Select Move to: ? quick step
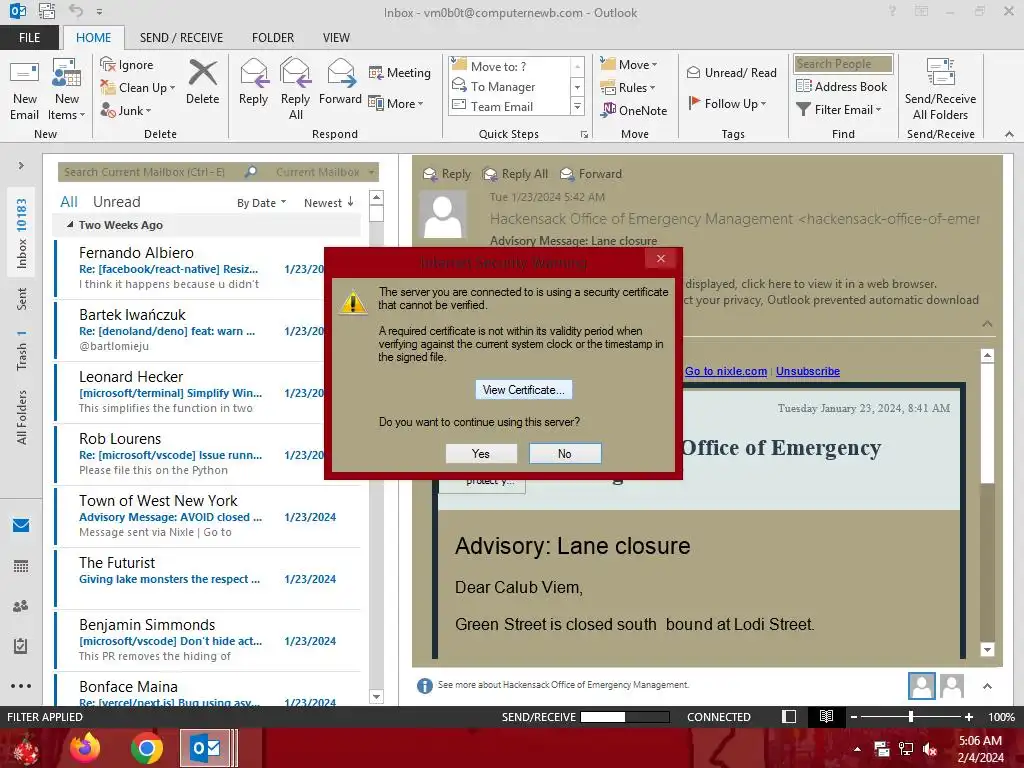 click(x=509, y=66)
